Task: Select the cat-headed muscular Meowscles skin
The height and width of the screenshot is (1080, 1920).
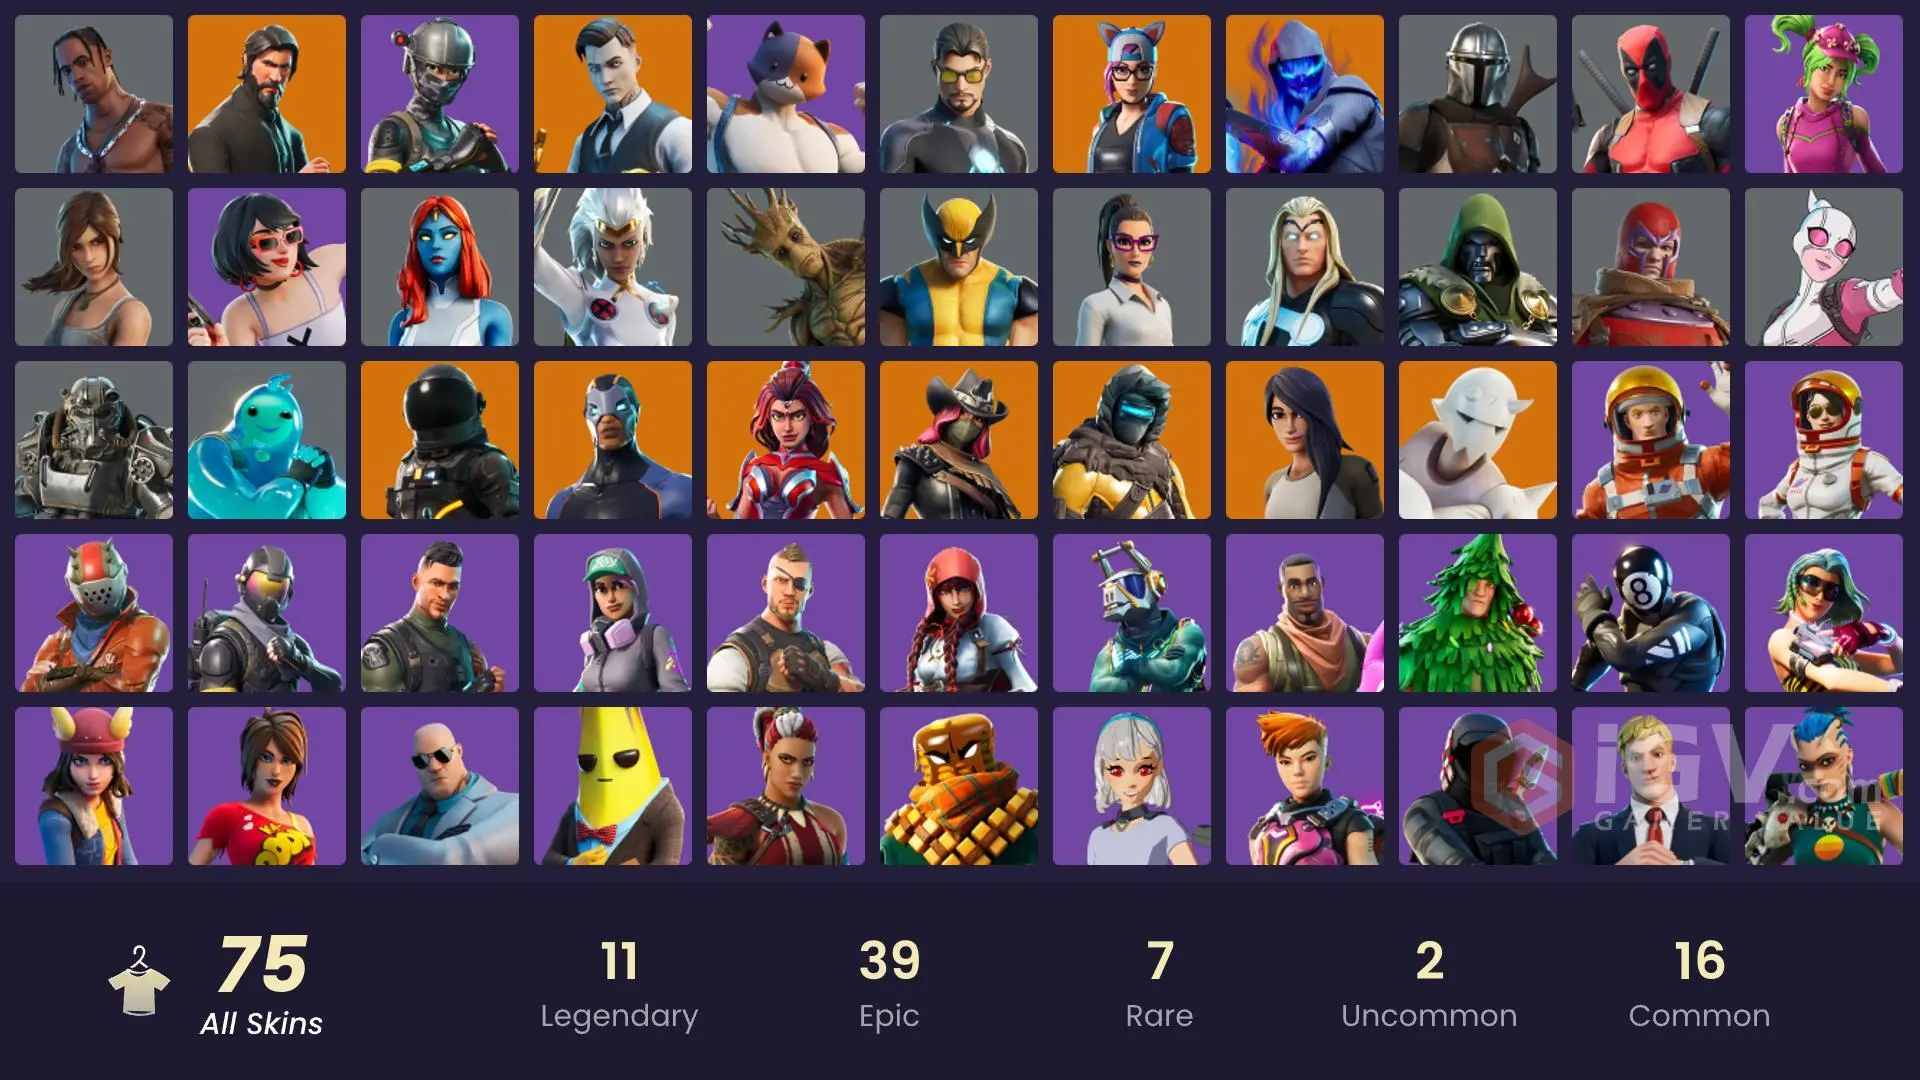Action: [786, 94]
